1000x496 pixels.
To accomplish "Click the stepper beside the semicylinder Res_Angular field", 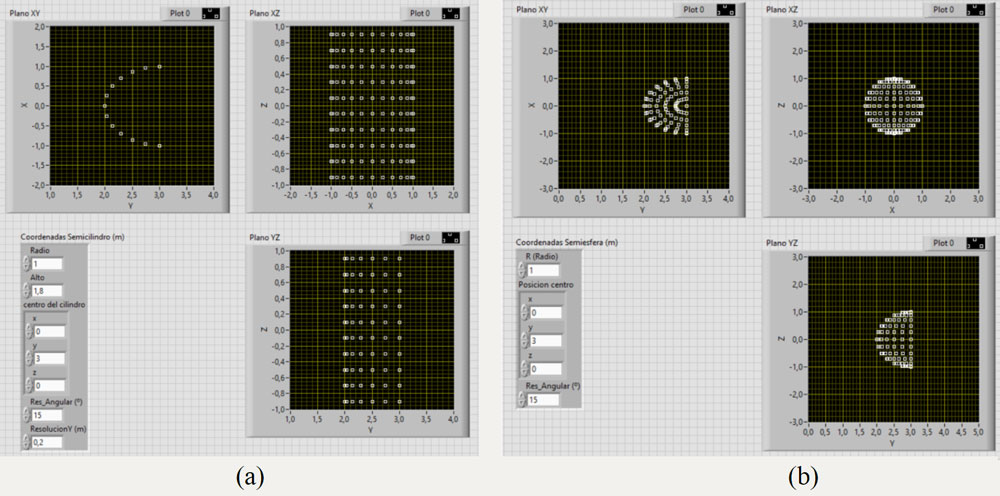I will point(24,417).
